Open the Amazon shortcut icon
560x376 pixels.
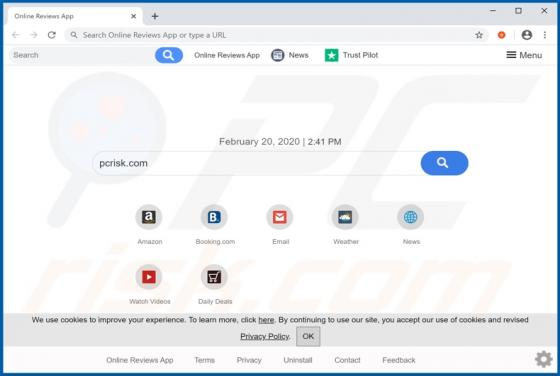coord(149,217)
